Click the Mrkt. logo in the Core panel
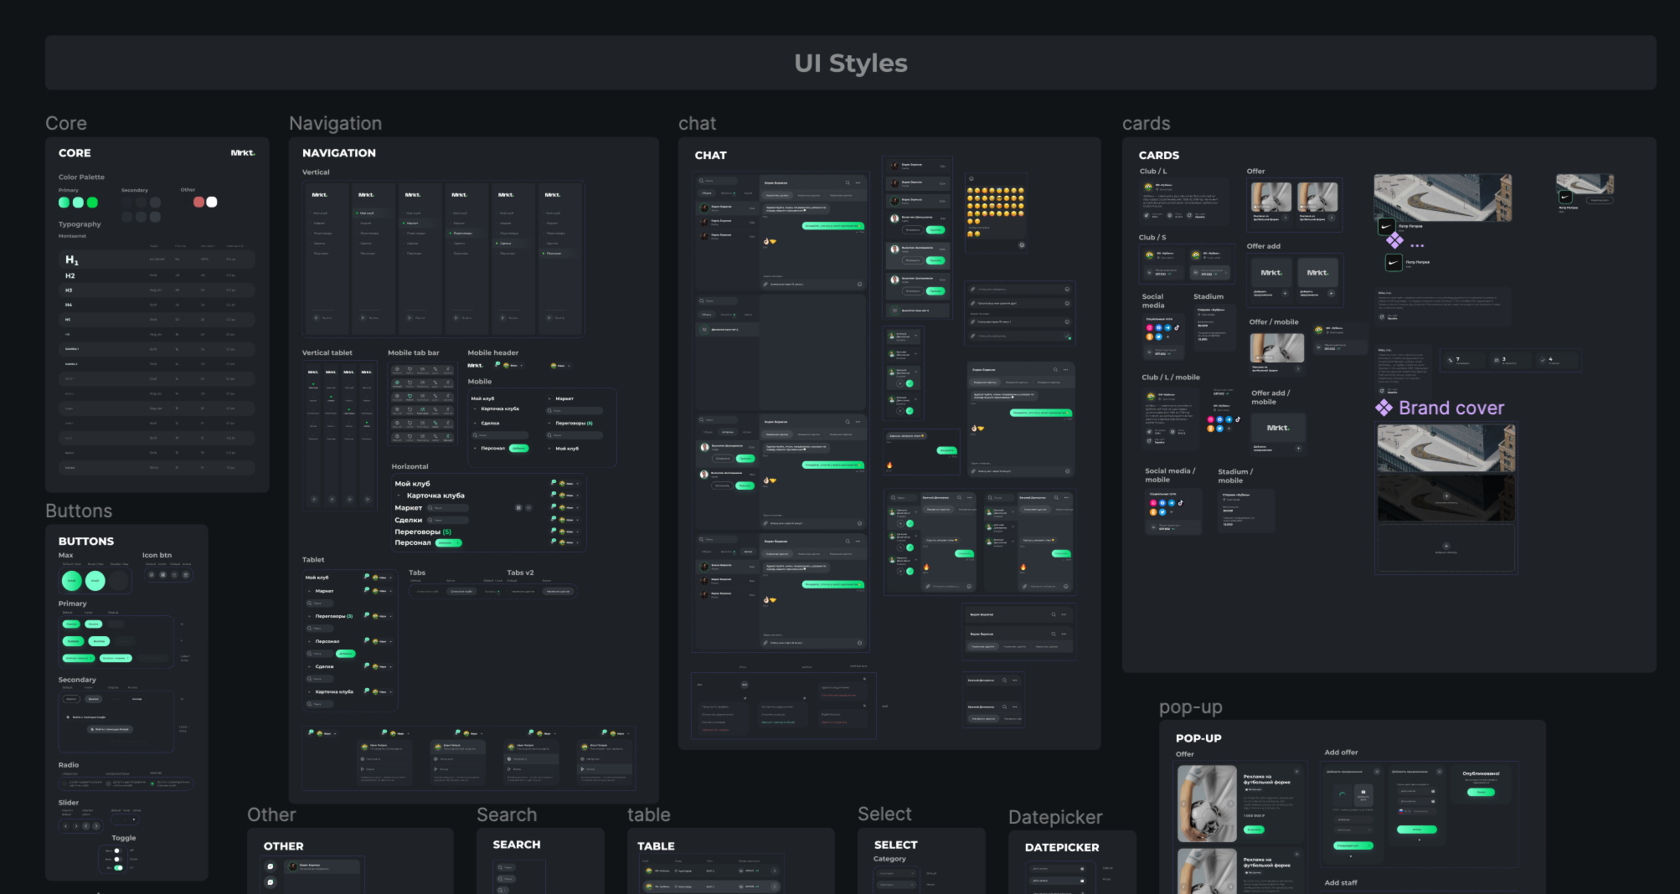The width and height of the screenshot is (1680, 894). point(243,153)
